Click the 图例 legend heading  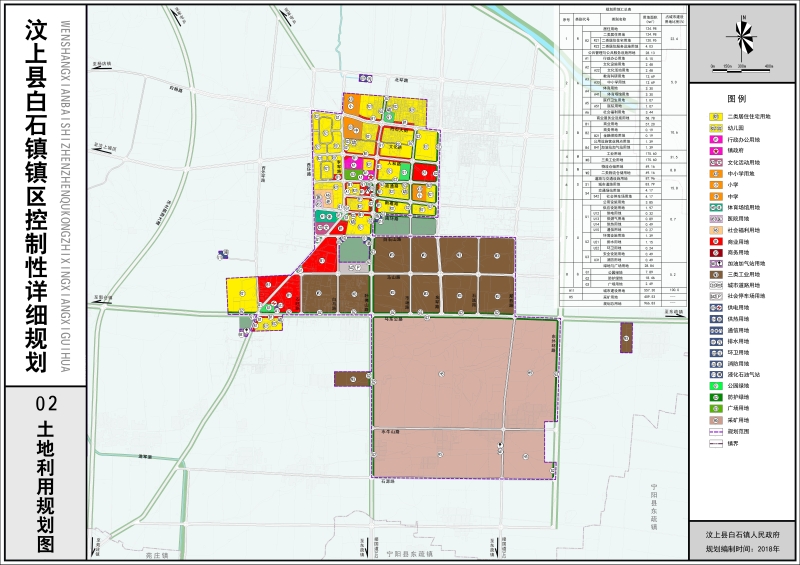click(x=738, y=99)
